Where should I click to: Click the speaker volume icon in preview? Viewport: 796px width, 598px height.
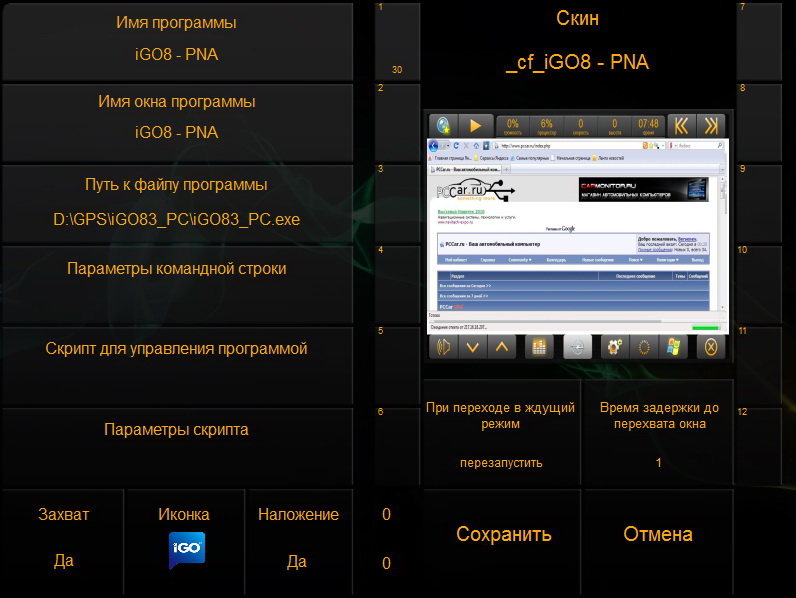[x=444, y=347]
